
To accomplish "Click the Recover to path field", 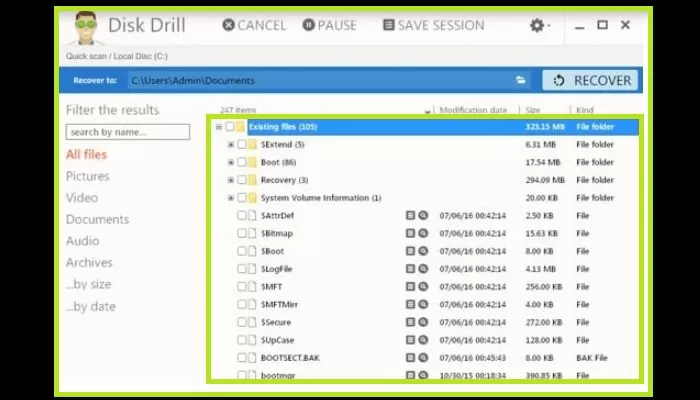I will [321, 80].
